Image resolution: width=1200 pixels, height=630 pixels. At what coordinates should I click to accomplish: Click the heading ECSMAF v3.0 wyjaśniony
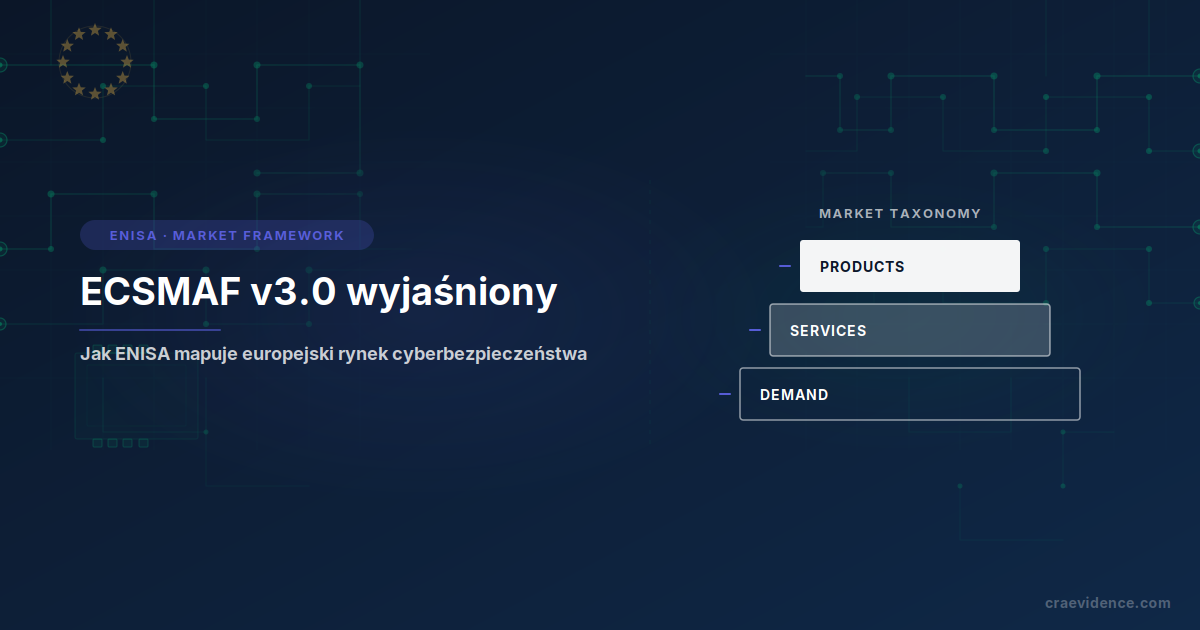[x=318, y=292]
